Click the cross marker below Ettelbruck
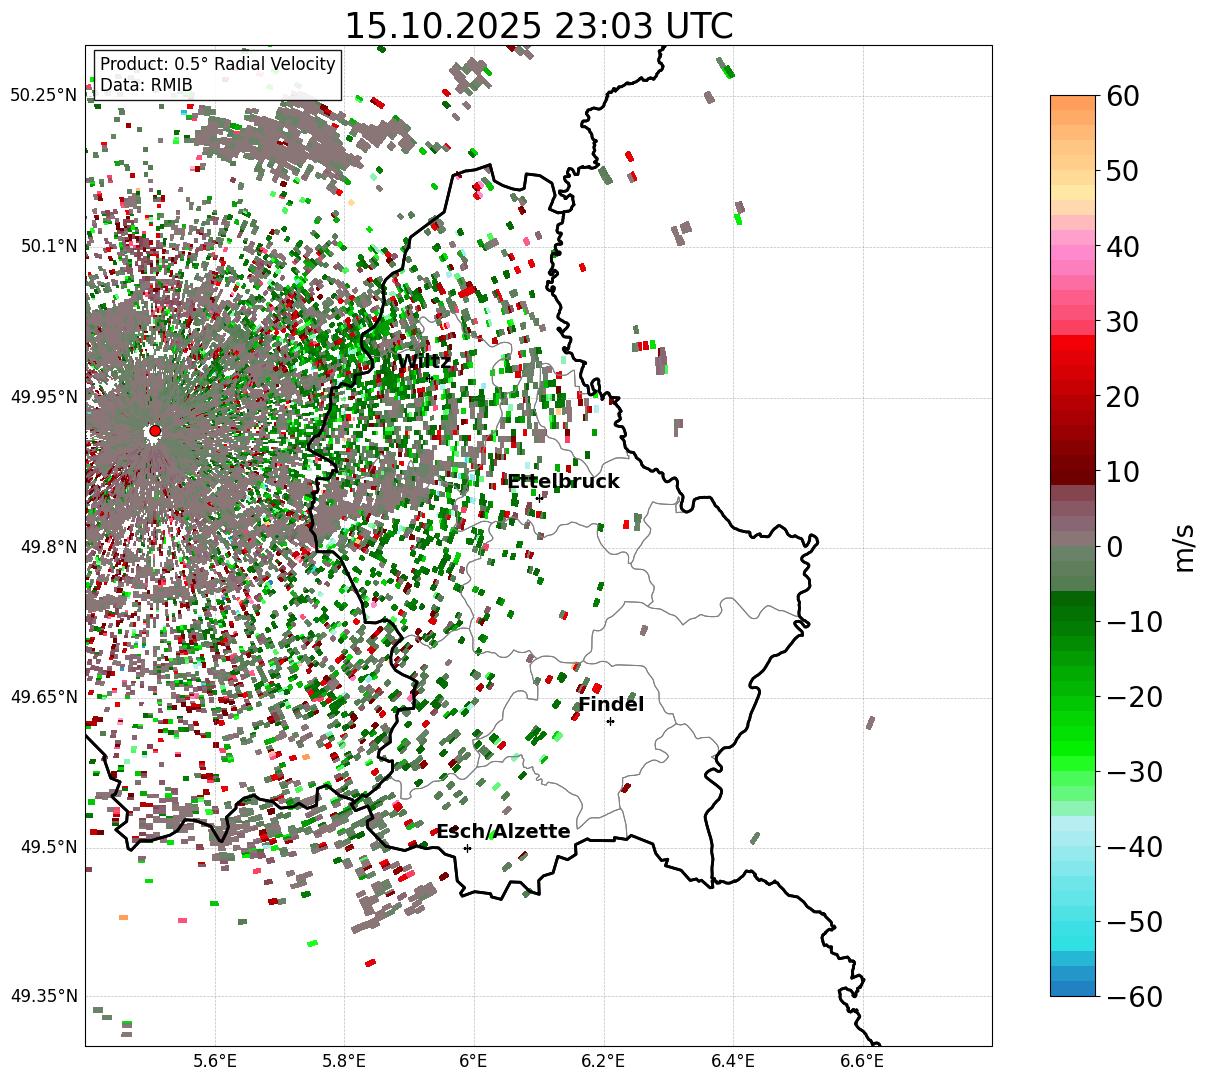 [539, 497]
